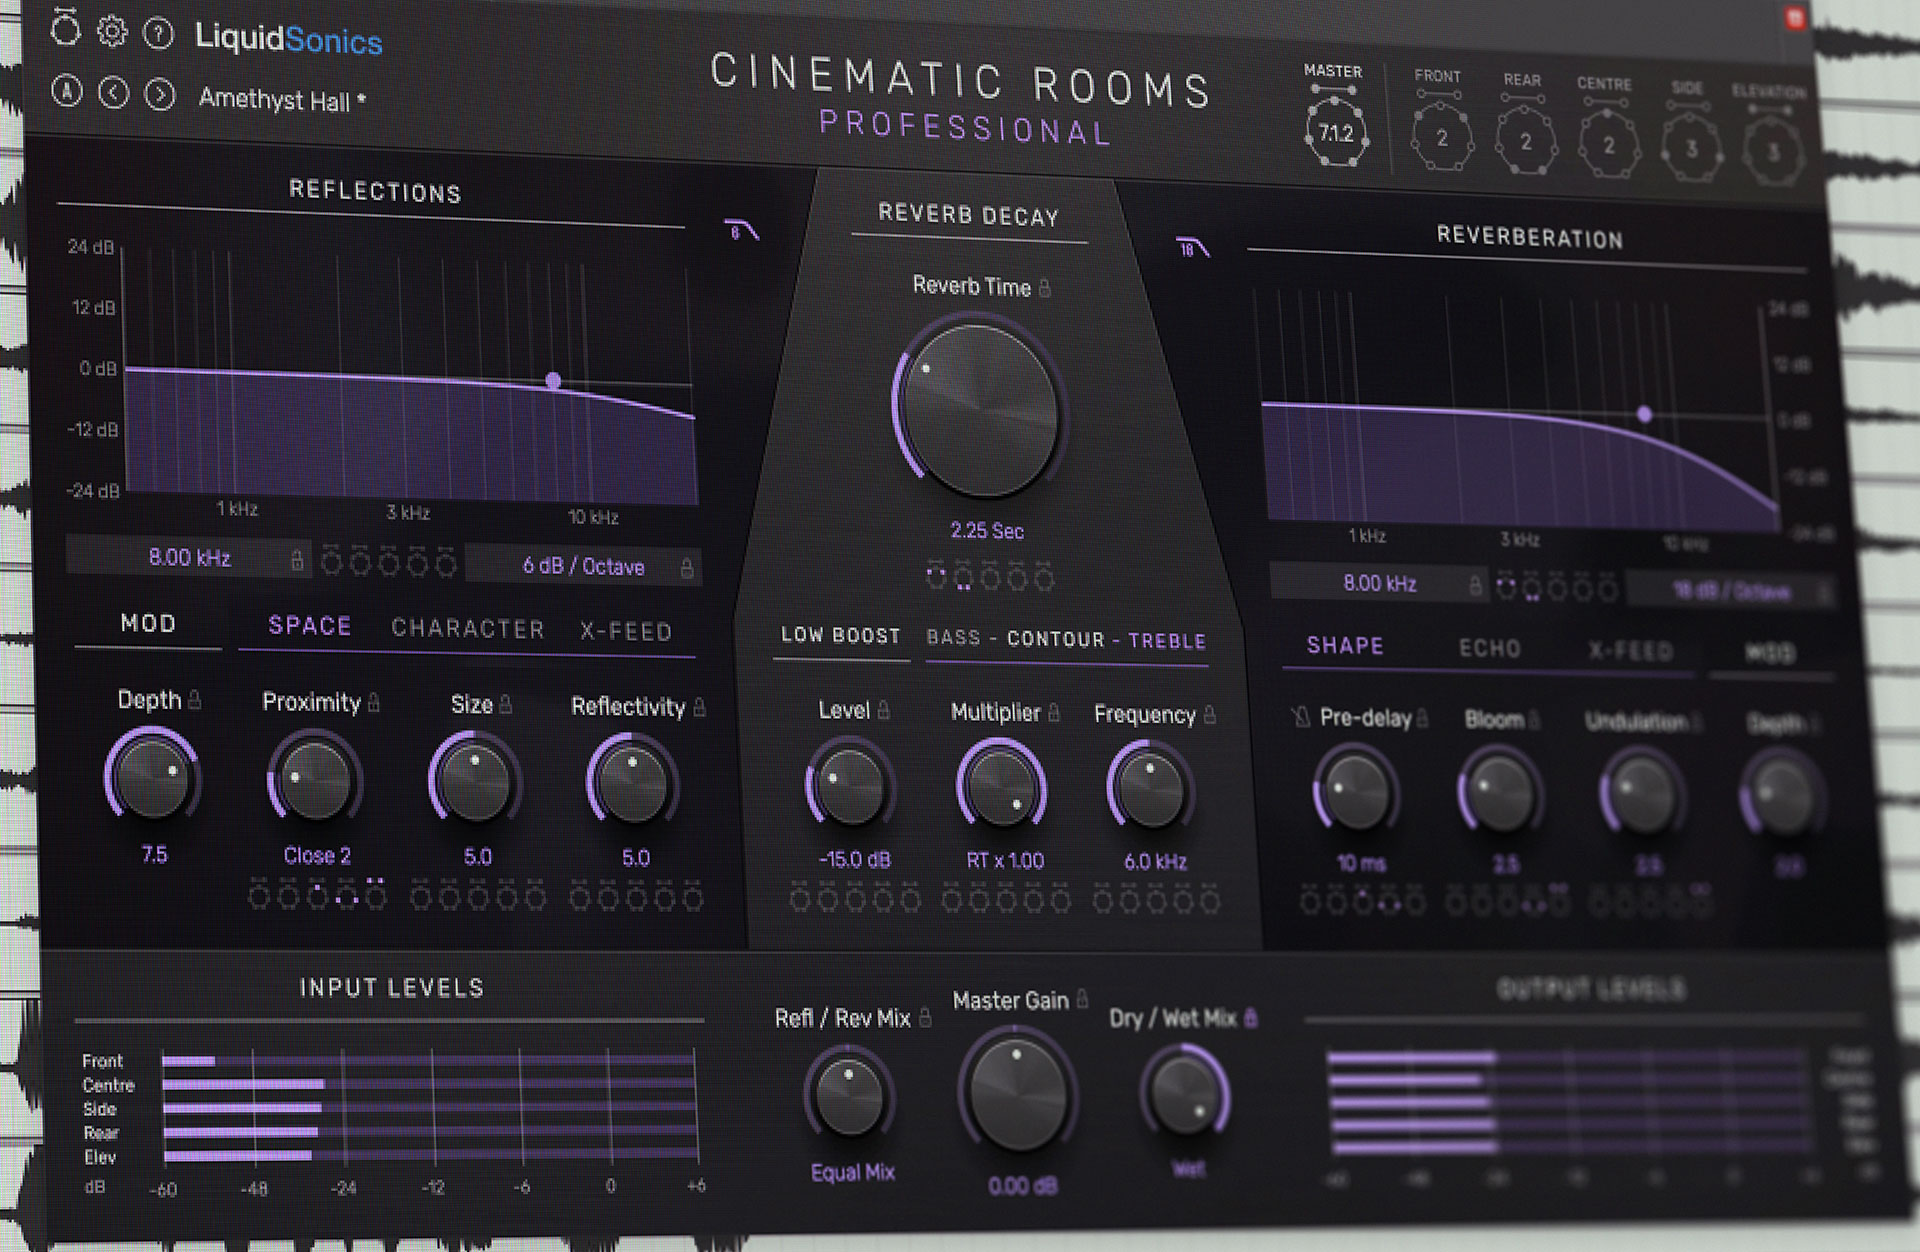Switch to the Reverberation X-FEED tab
This screenshot has width=1920, height=1252.
point(1630,652)
